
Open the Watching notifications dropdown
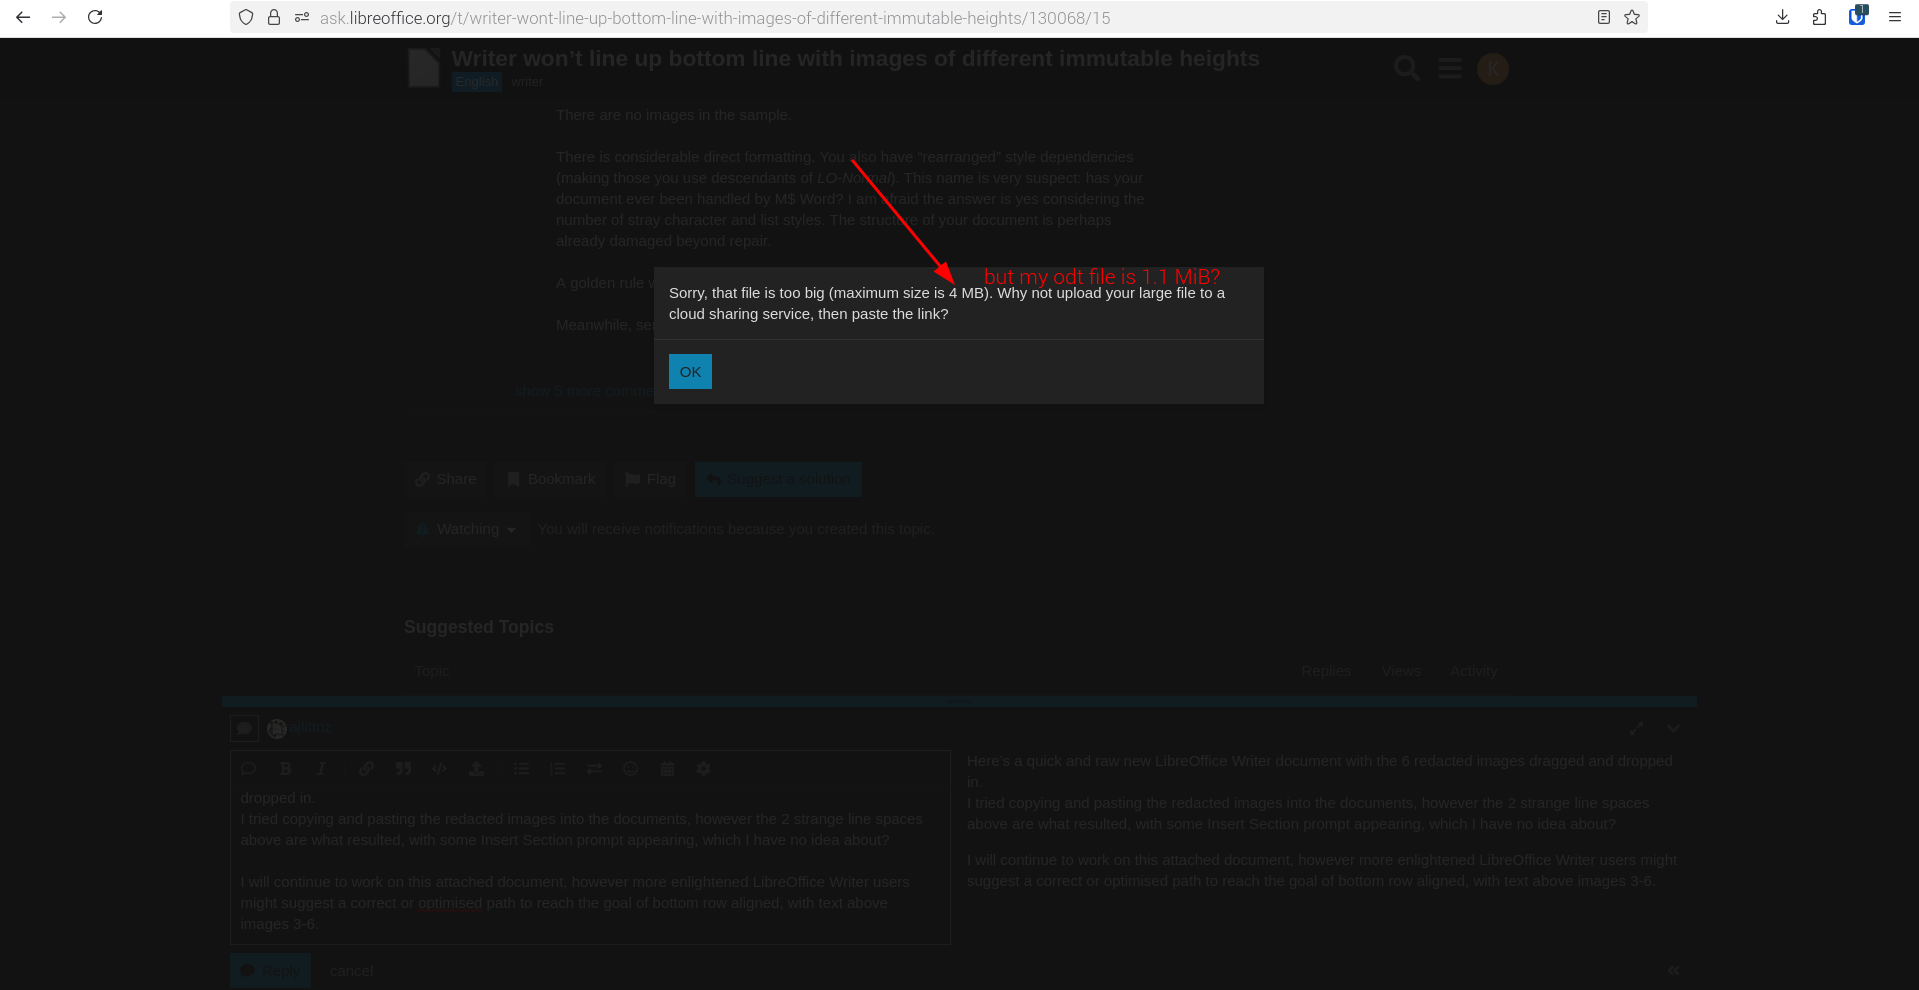[x=466, y=529]
